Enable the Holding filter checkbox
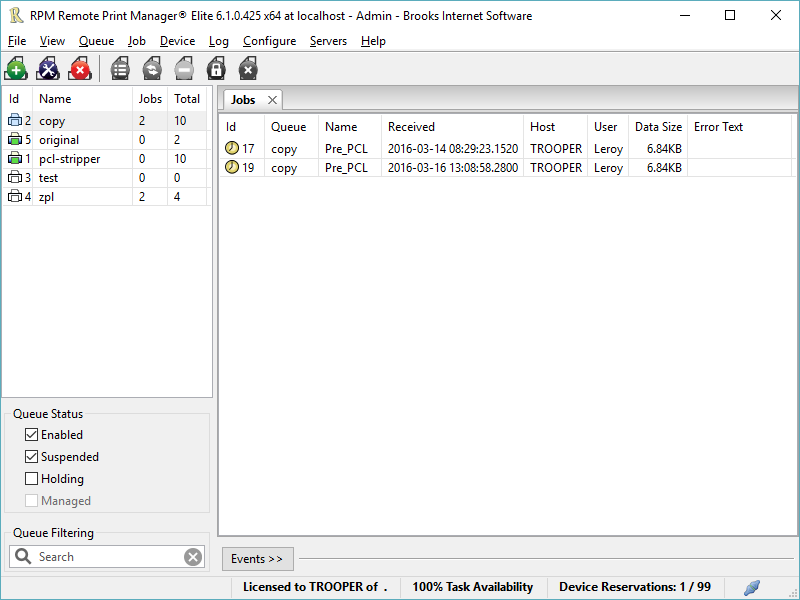Viewport: 800px width, 600px height. click(29, 478)
